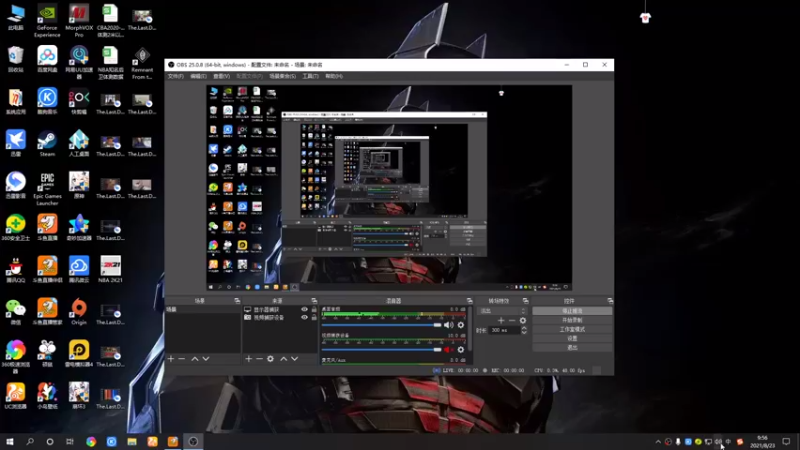Screen dimensions: 800x450
Task: Open NBA 2K21 desktop shortcut
Action: coord(110,269)
